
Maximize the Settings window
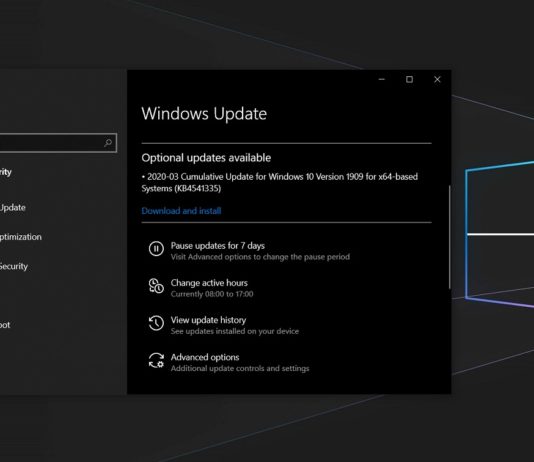click(409, 79)
